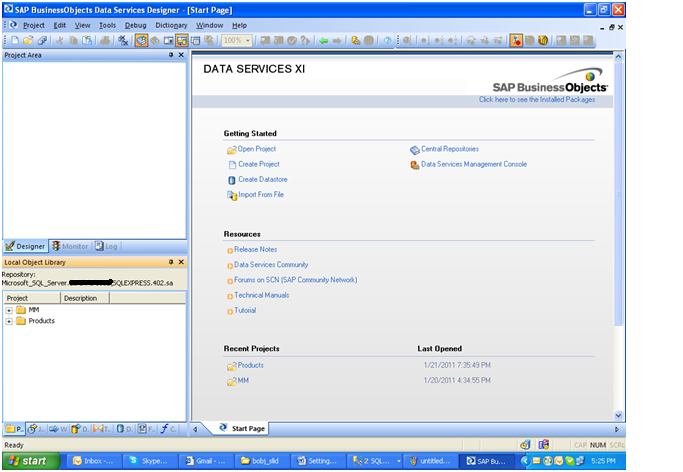Toggle the highlighted filters/breakpoints toolbar icon
The width and height of the screenshot is (683, 472).
[516, 40]
